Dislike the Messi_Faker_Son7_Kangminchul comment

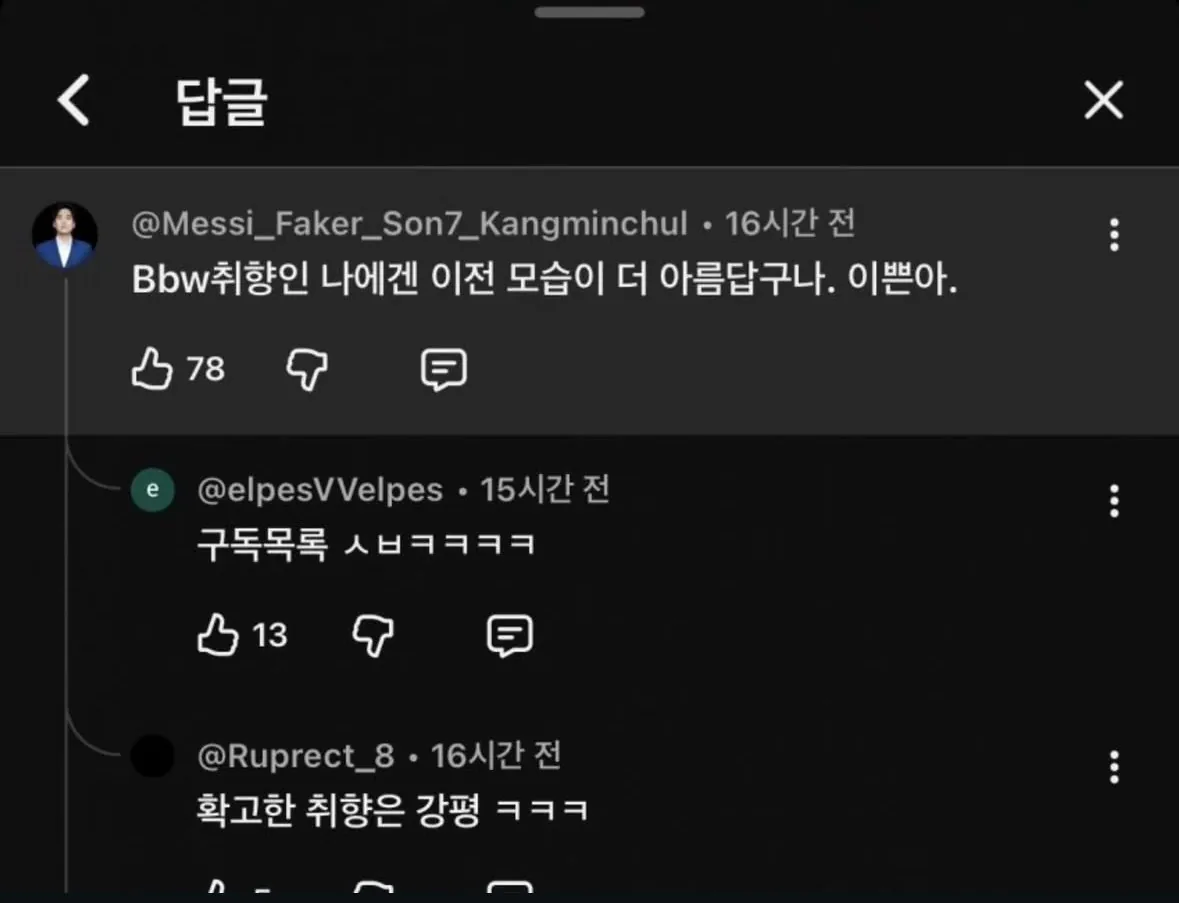pos(307,369)
